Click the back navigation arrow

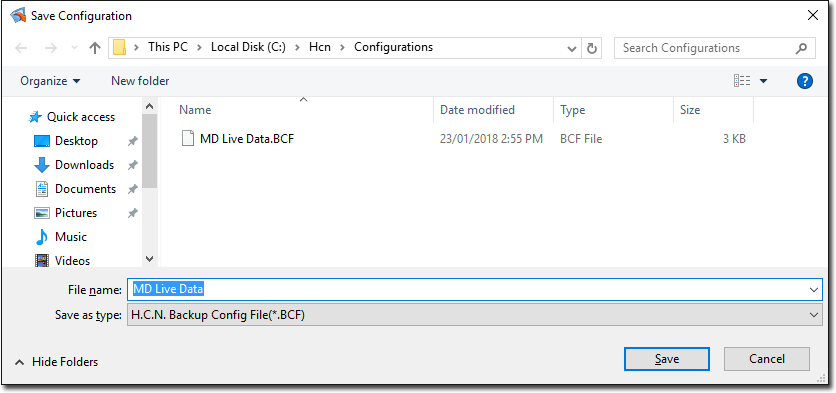(21, 48)
